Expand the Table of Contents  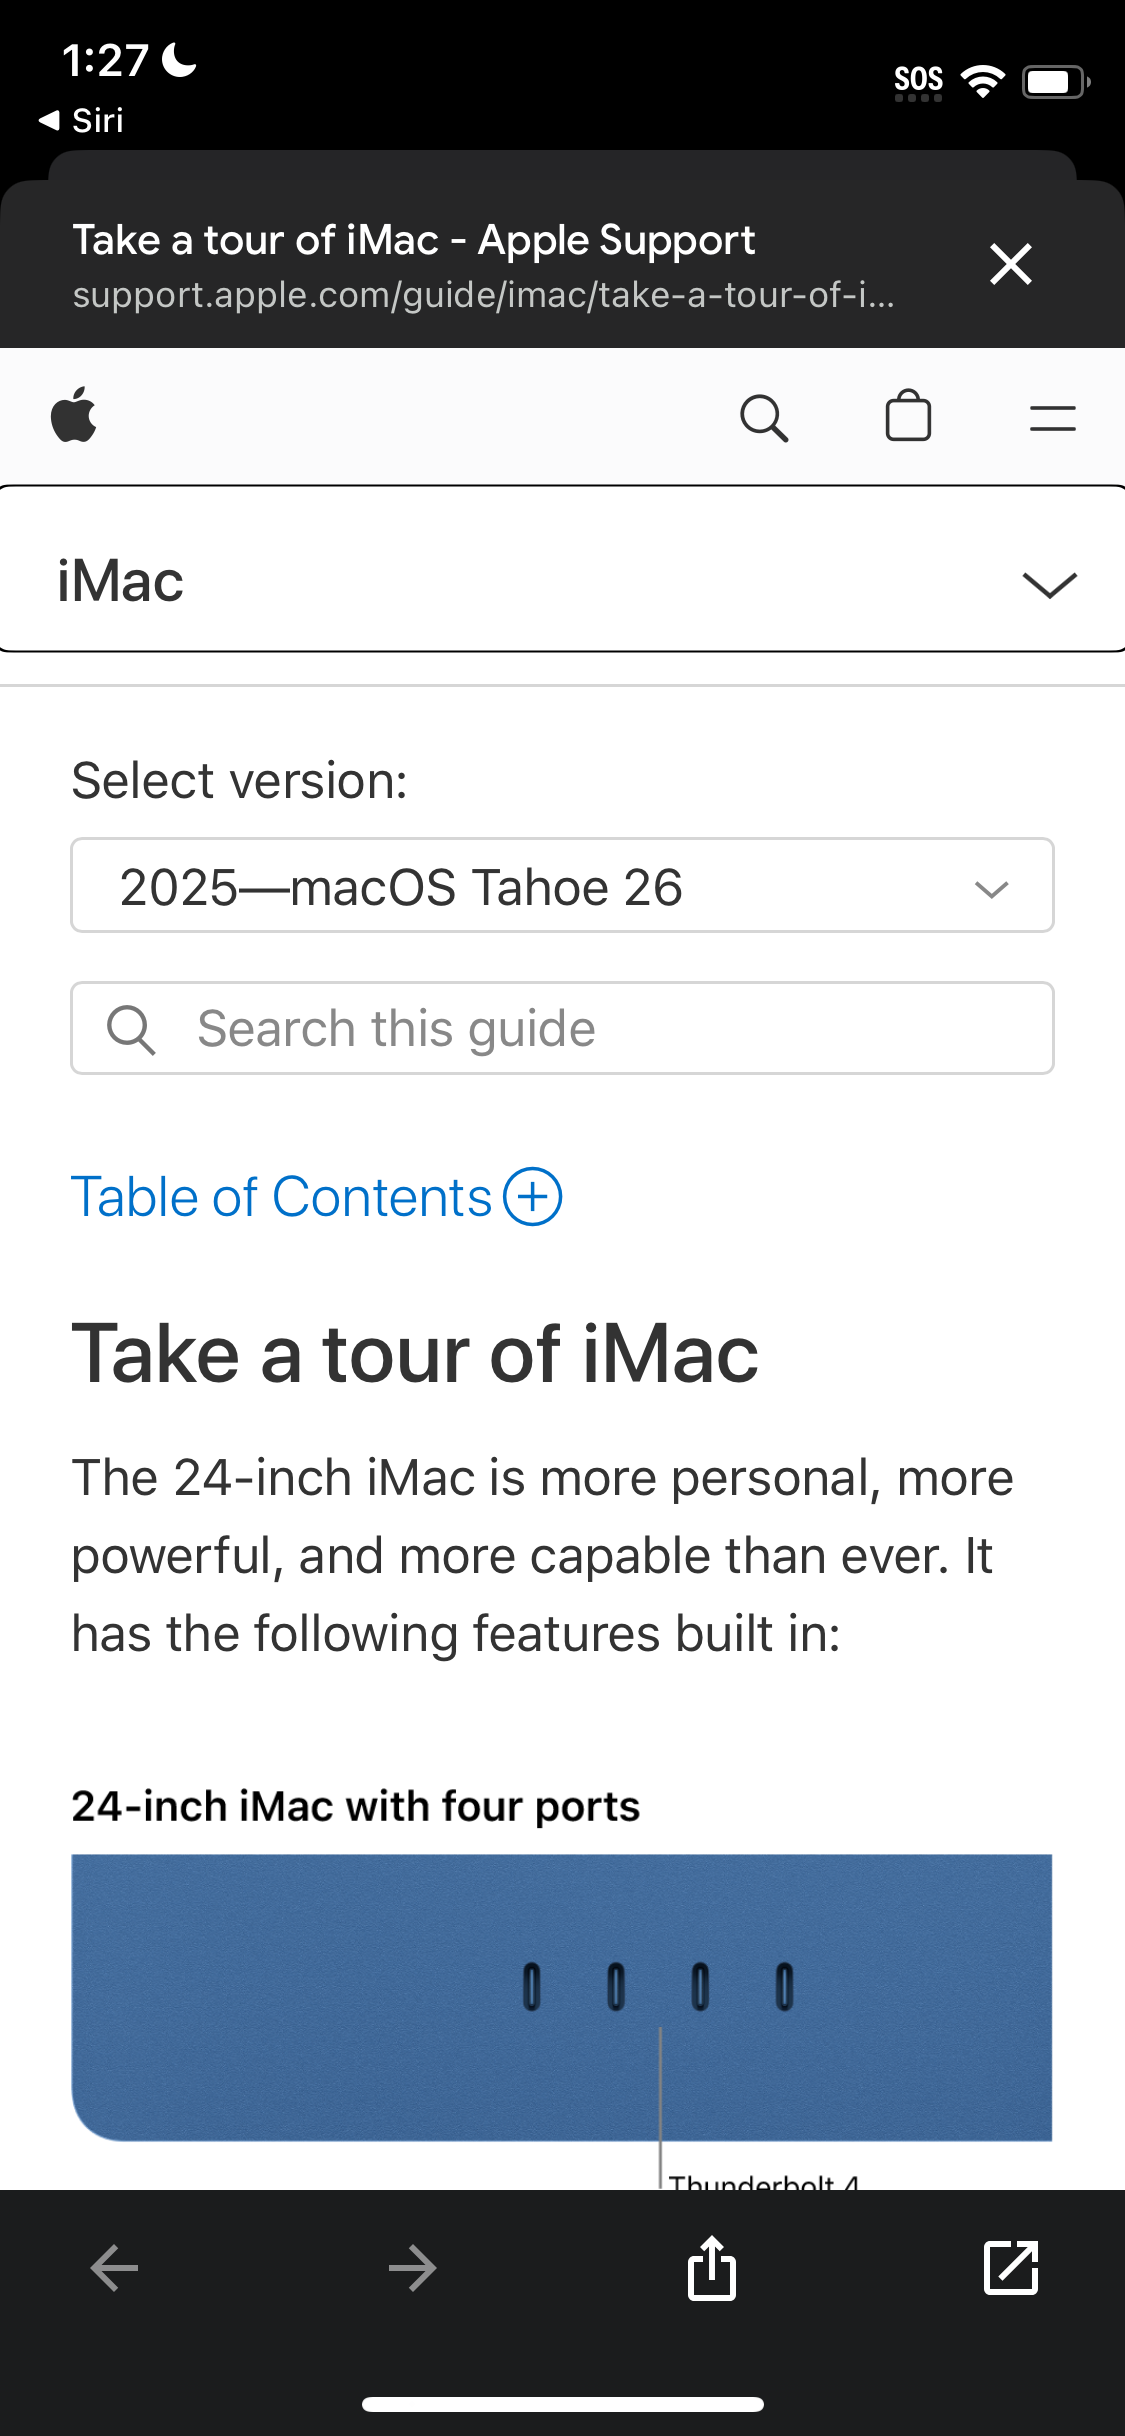(534, 1196)
